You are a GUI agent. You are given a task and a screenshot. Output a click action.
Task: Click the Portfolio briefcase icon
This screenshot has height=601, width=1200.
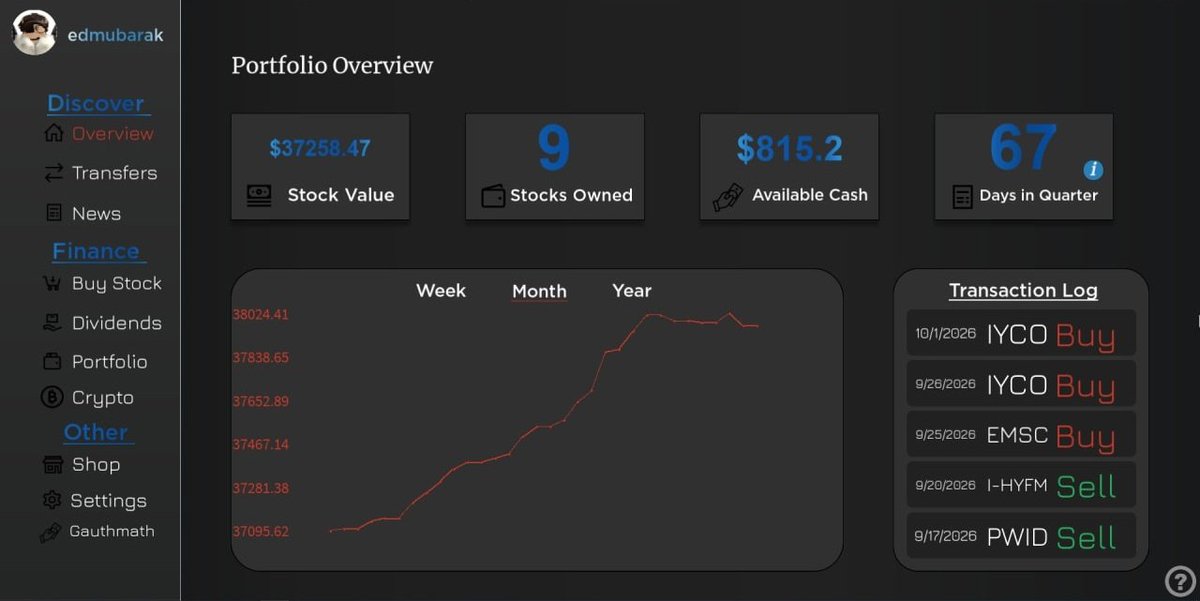coord(53,361)
